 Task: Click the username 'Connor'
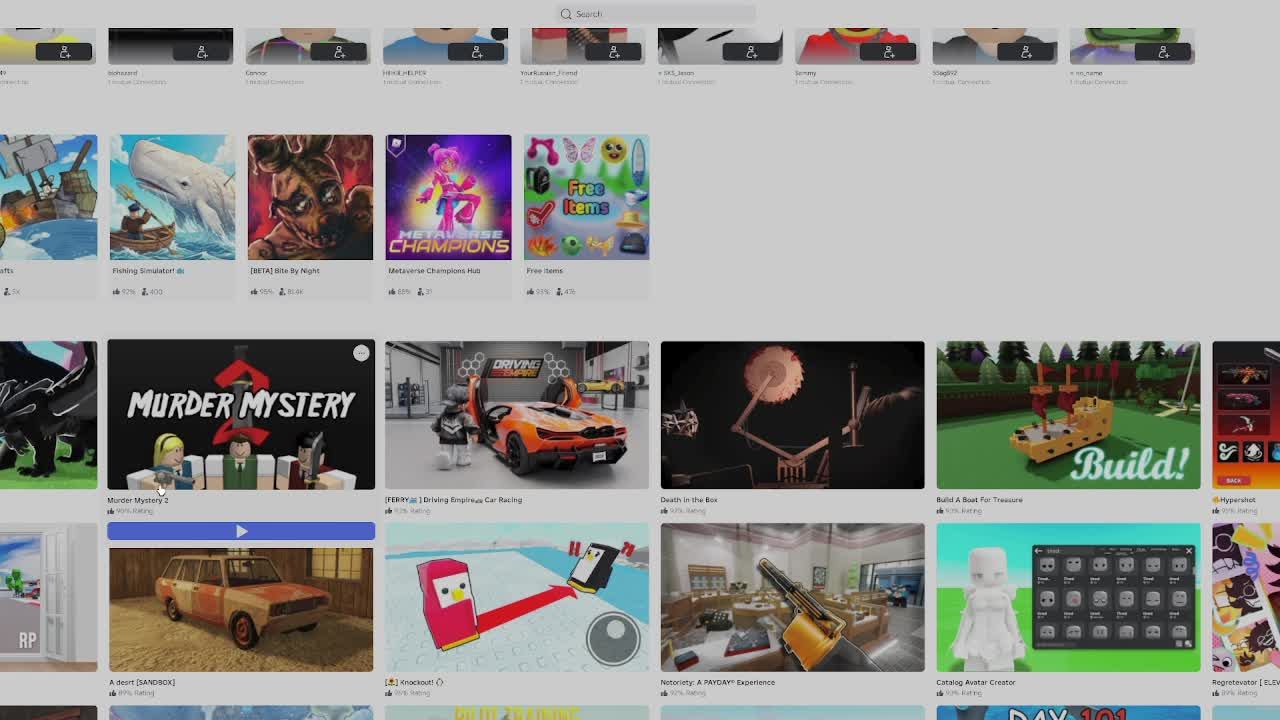256,73
